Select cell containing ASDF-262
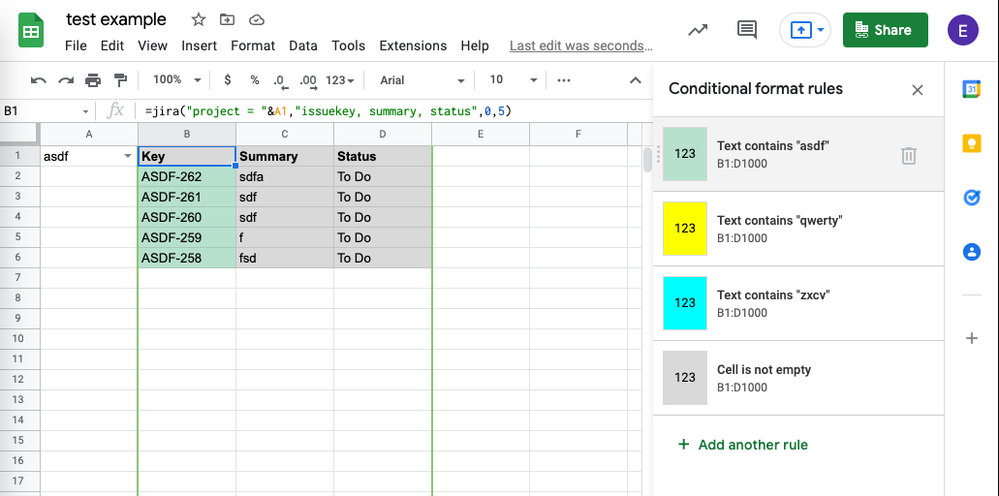Image resolution: width=999 pixels, height=496 pixels. [x=187, y=176]
